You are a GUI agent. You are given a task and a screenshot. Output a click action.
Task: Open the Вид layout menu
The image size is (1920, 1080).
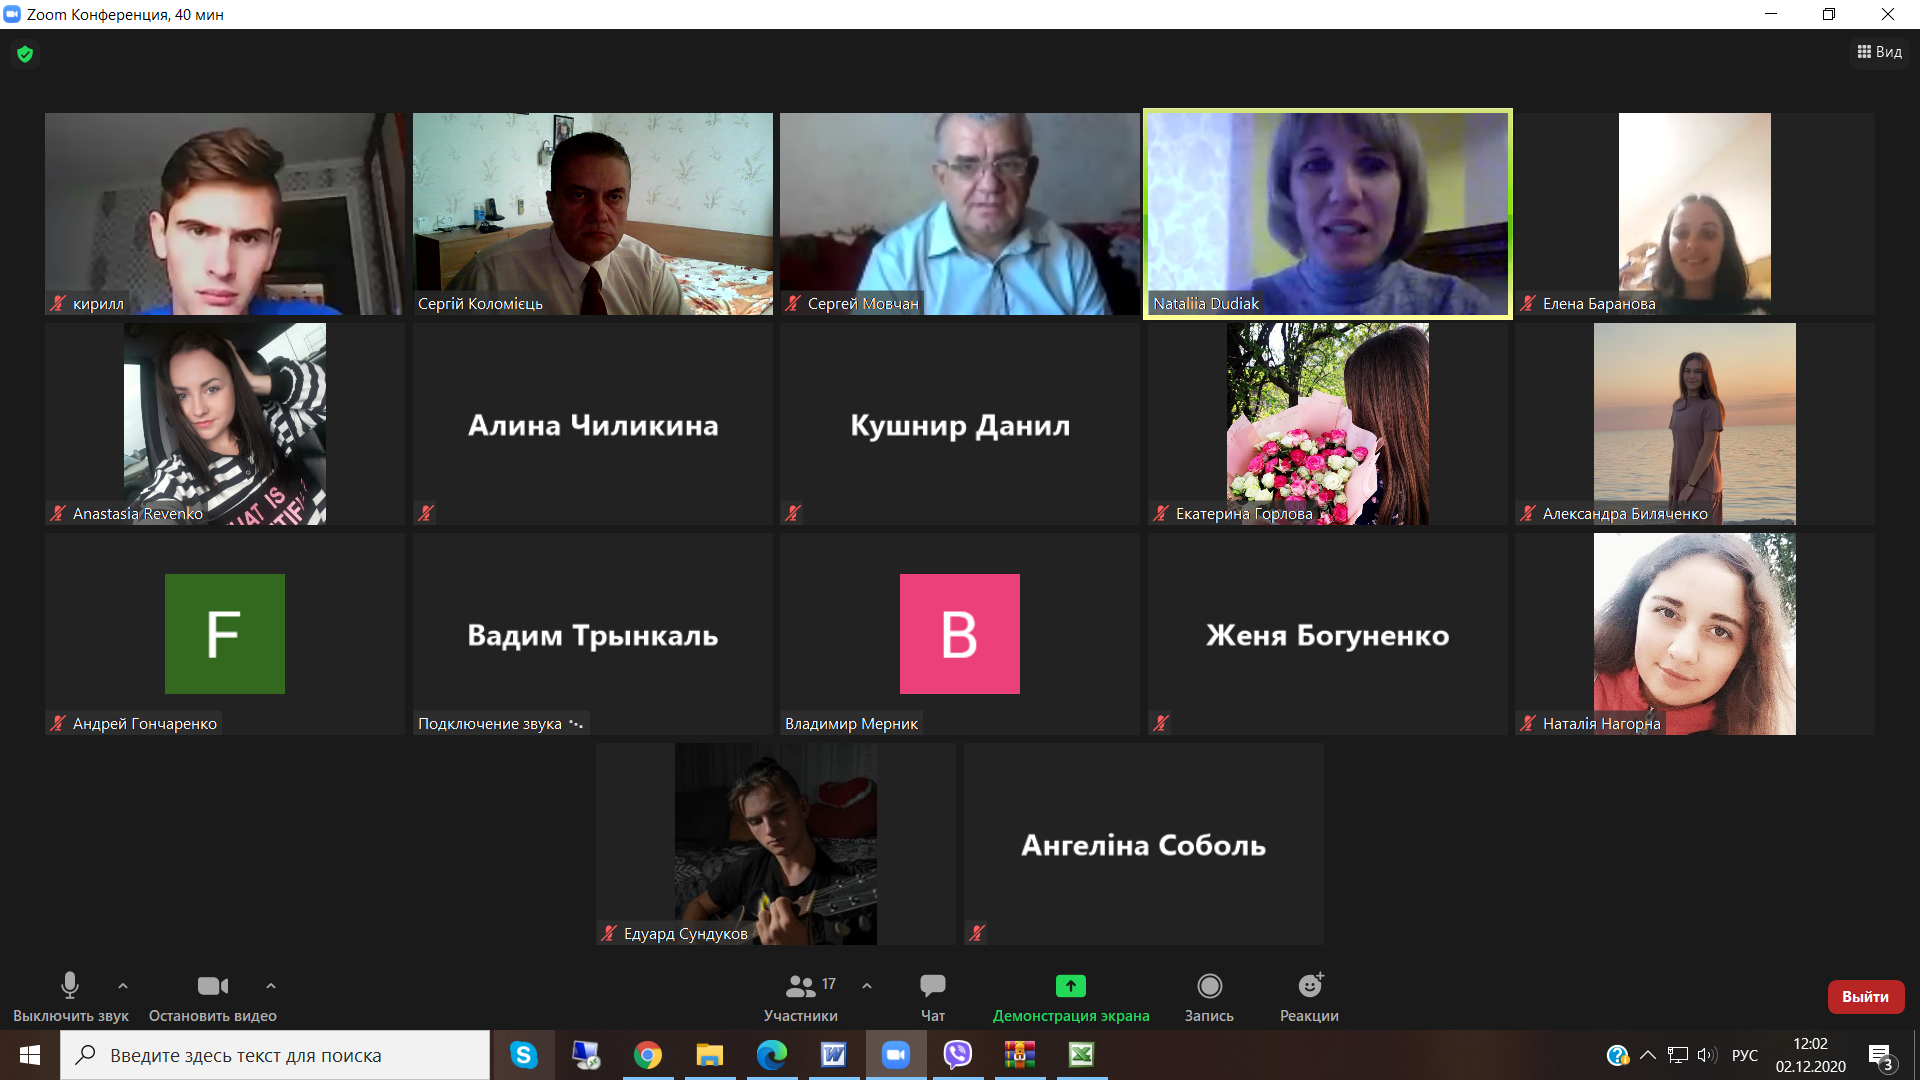(1879, 52)
